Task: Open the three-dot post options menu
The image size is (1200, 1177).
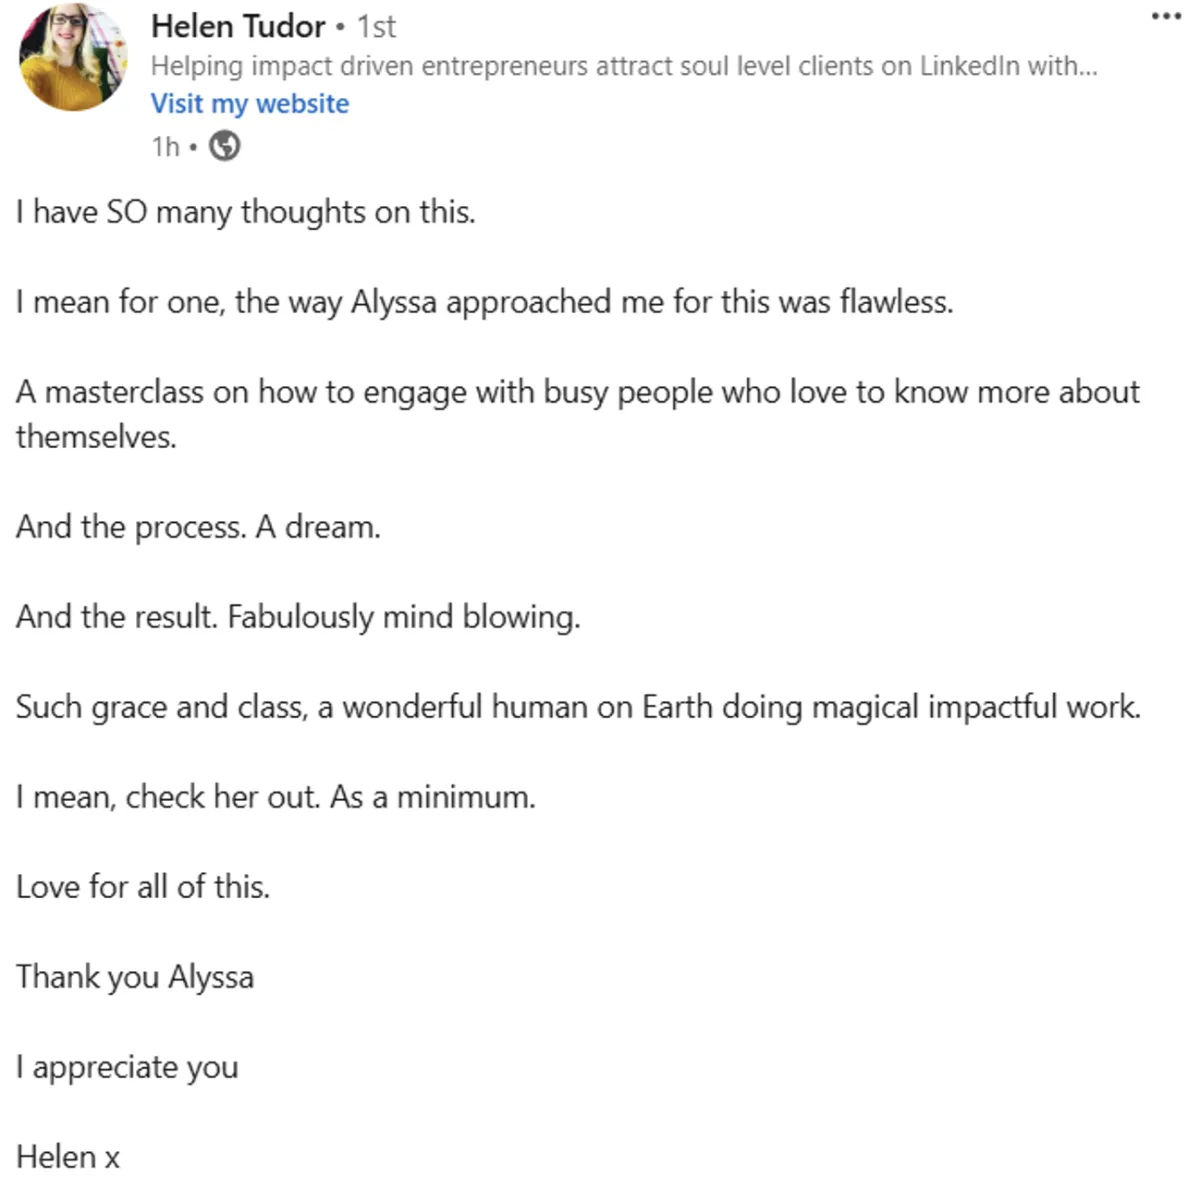Action: [x=1166, y=17]
